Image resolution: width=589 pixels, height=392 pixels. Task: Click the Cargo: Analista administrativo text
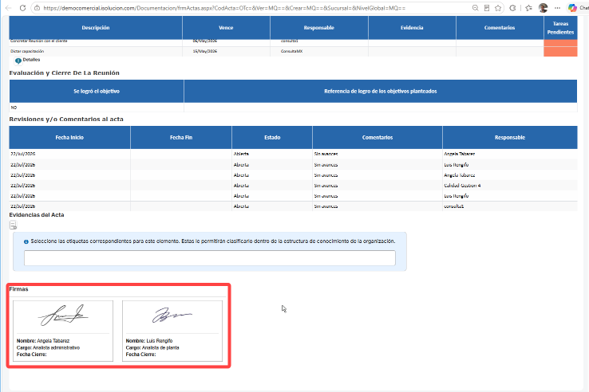tap(48, 347)
